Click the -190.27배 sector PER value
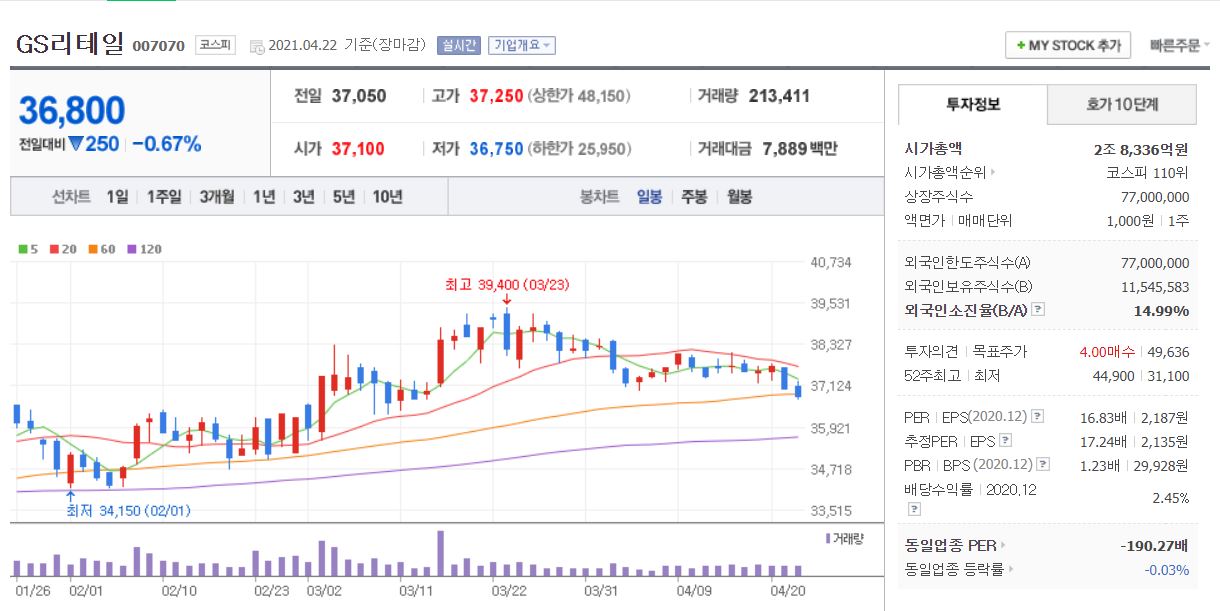Image resolution: width=1220 pixels, height=611 pixels. click(x=1154, y=546)
